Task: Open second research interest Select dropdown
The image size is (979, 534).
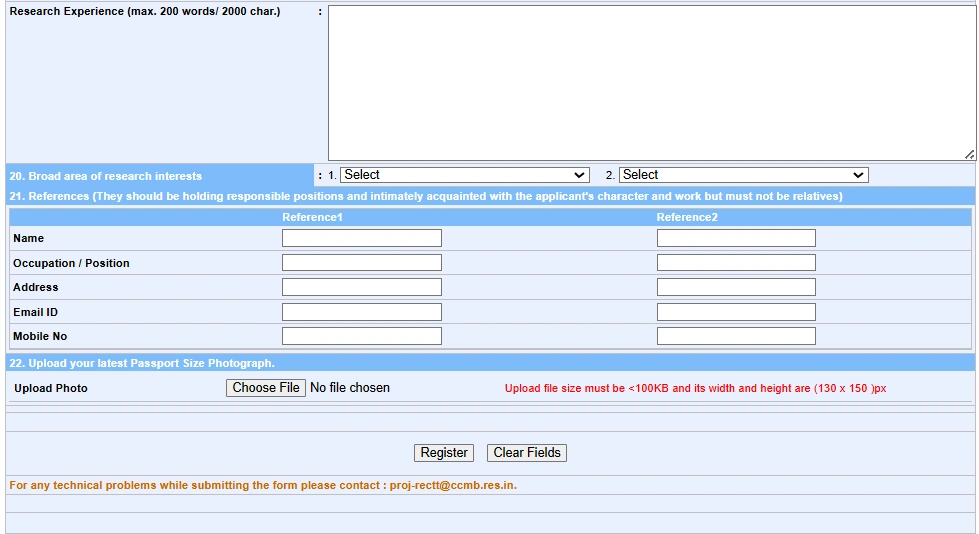Action: tap(743, 175)
